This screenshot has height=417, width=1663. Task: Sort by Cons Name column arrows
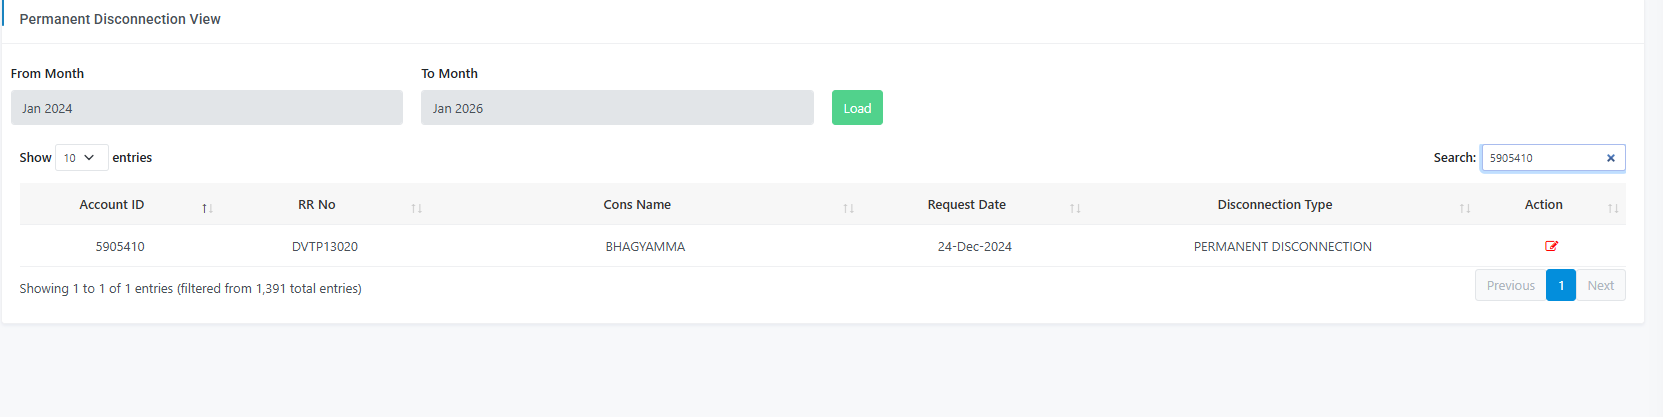tap(848, 208)
